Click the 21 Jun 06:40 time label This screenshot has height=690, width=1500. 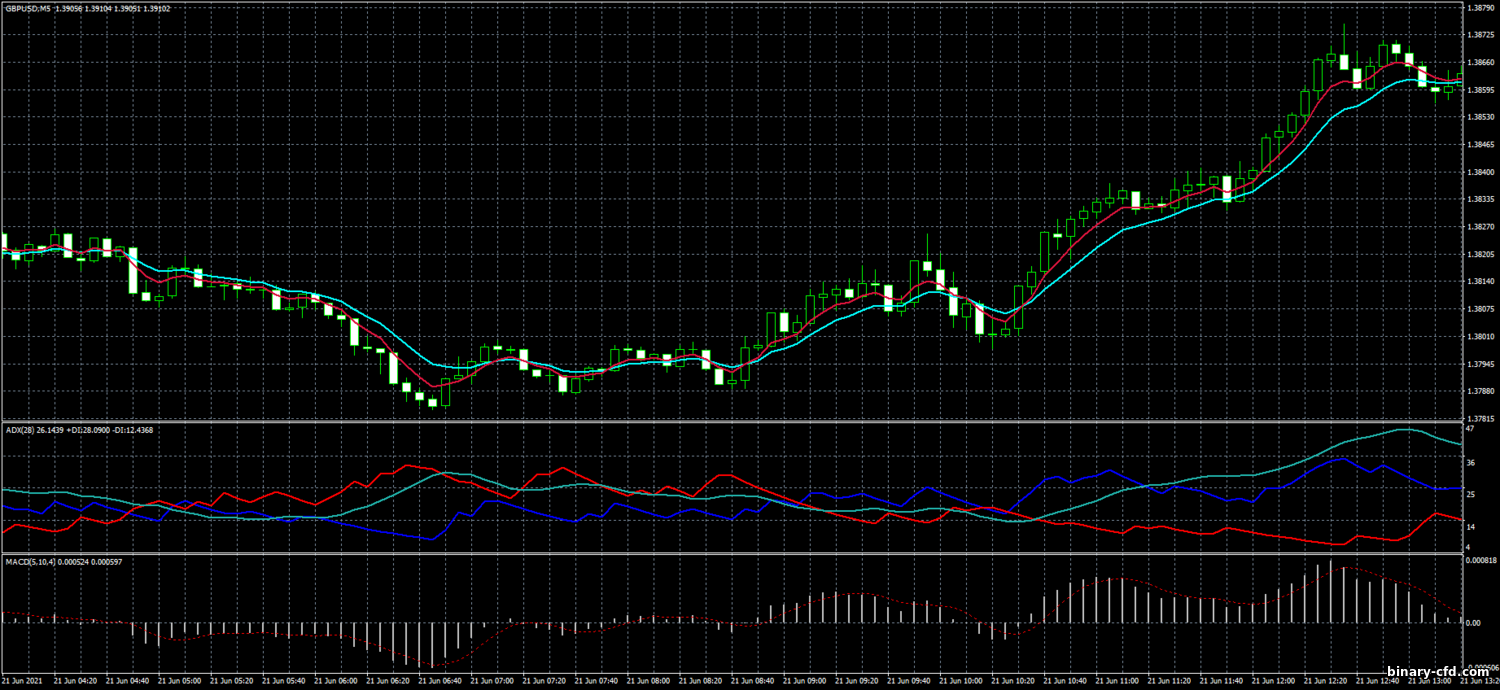(x=440, y=679)
